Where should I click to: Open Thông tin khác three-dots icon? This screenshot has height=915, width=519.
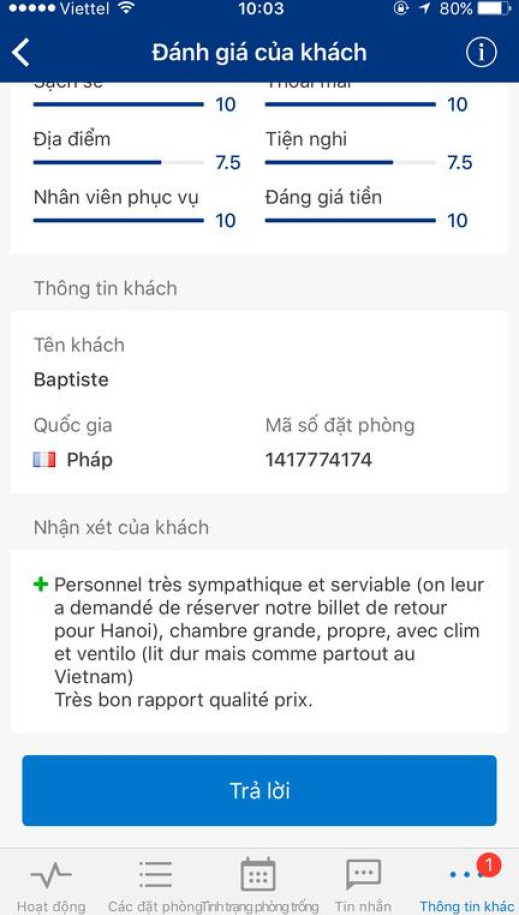click(466, 875)
